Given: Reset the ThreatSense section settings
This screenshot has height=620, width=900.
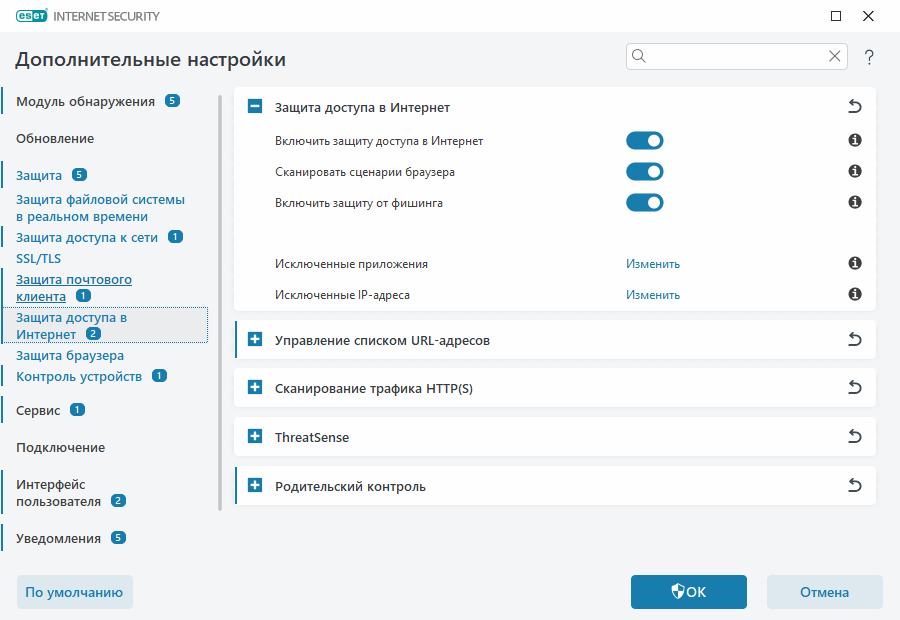Looking at the screenshot, I should pyautogui.click(x=854, y=436).
